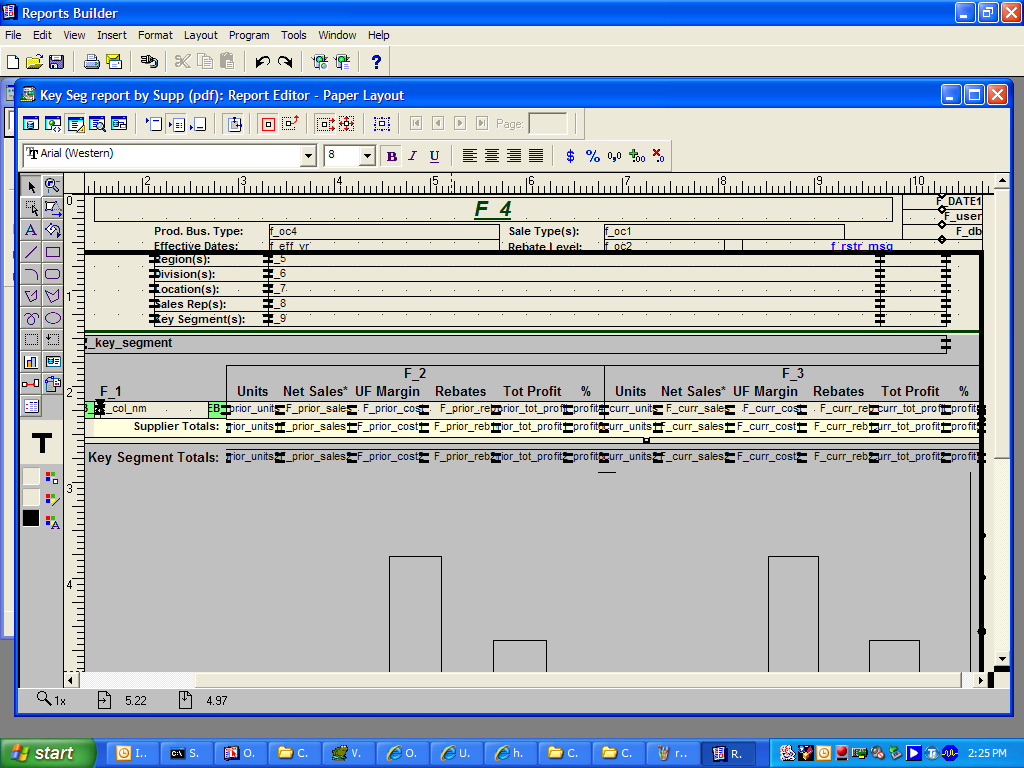
Task: Open the font size dropdown
Action: point(366,156)
